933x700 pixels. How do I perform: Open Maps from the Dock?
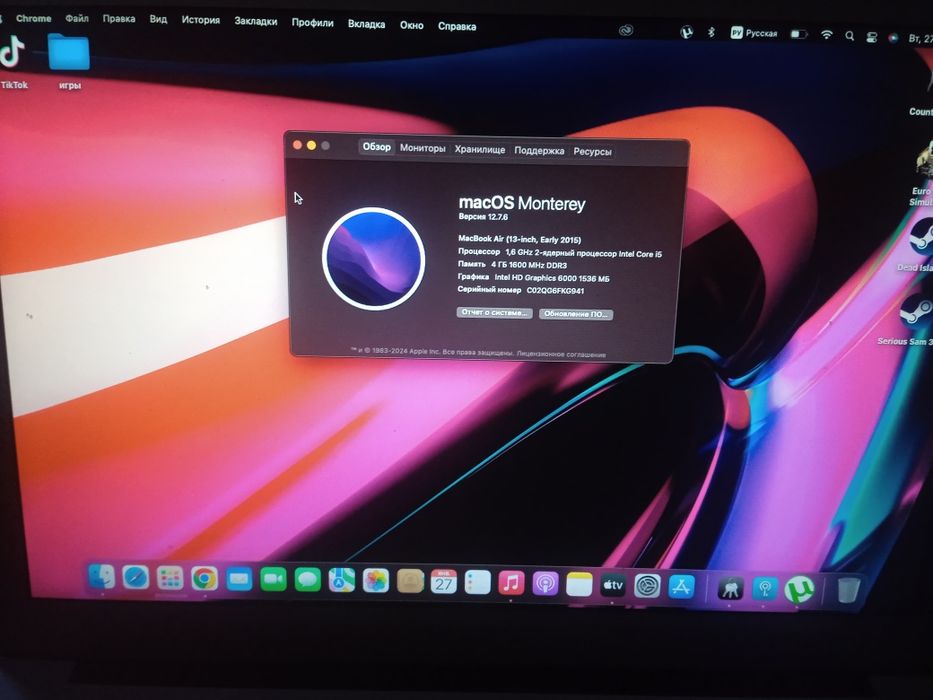pos(342,580)
